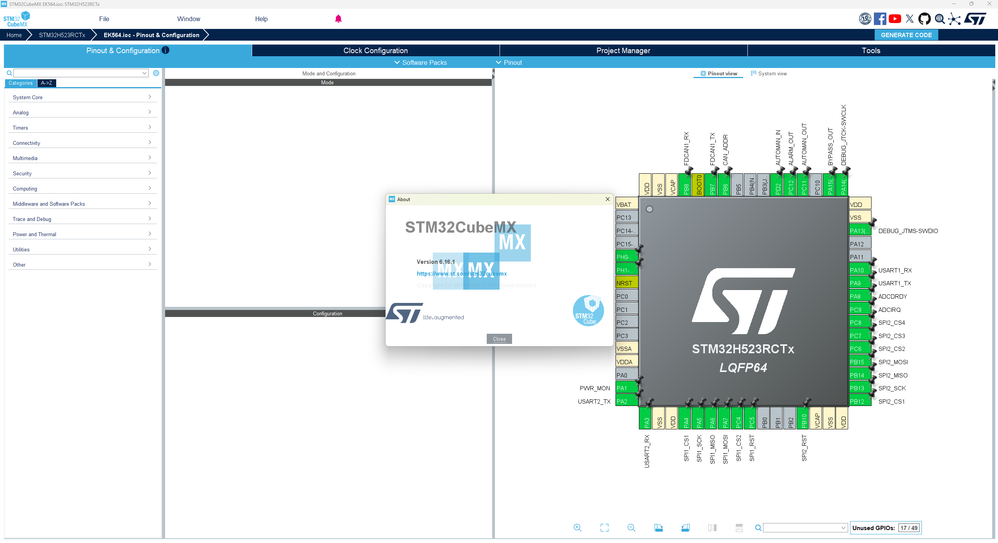
Task: Expand the System Core category
Action: coord(82,97)
